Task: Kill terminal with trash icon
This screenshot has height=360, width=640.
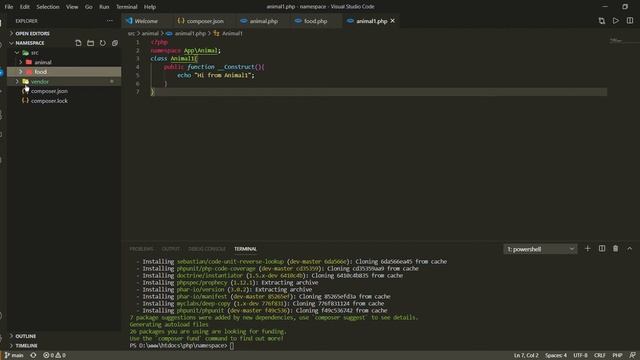Action: coord(616,249)
